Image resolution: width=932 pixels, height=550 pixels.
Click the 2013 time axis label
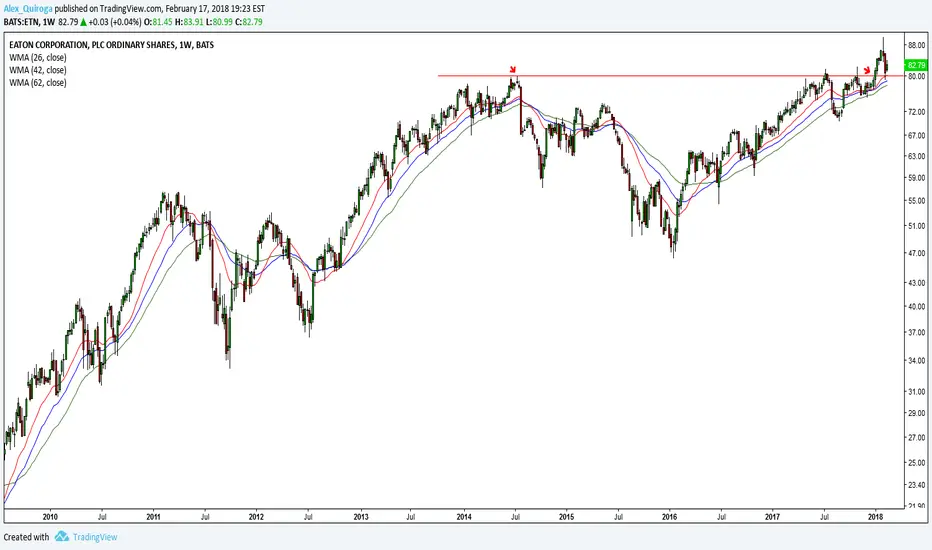point(361,517)
